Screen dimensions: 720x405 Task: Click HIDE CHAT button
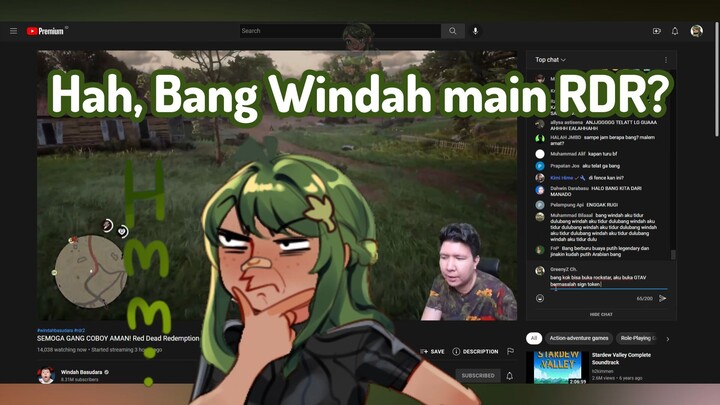coord(601,315)
